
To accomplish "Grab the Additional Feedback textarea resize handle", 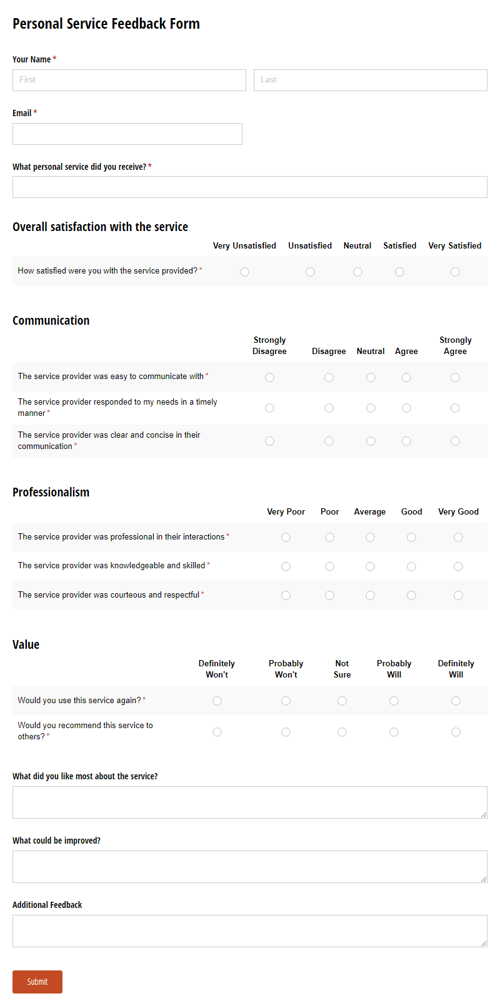I will [484, 943].
